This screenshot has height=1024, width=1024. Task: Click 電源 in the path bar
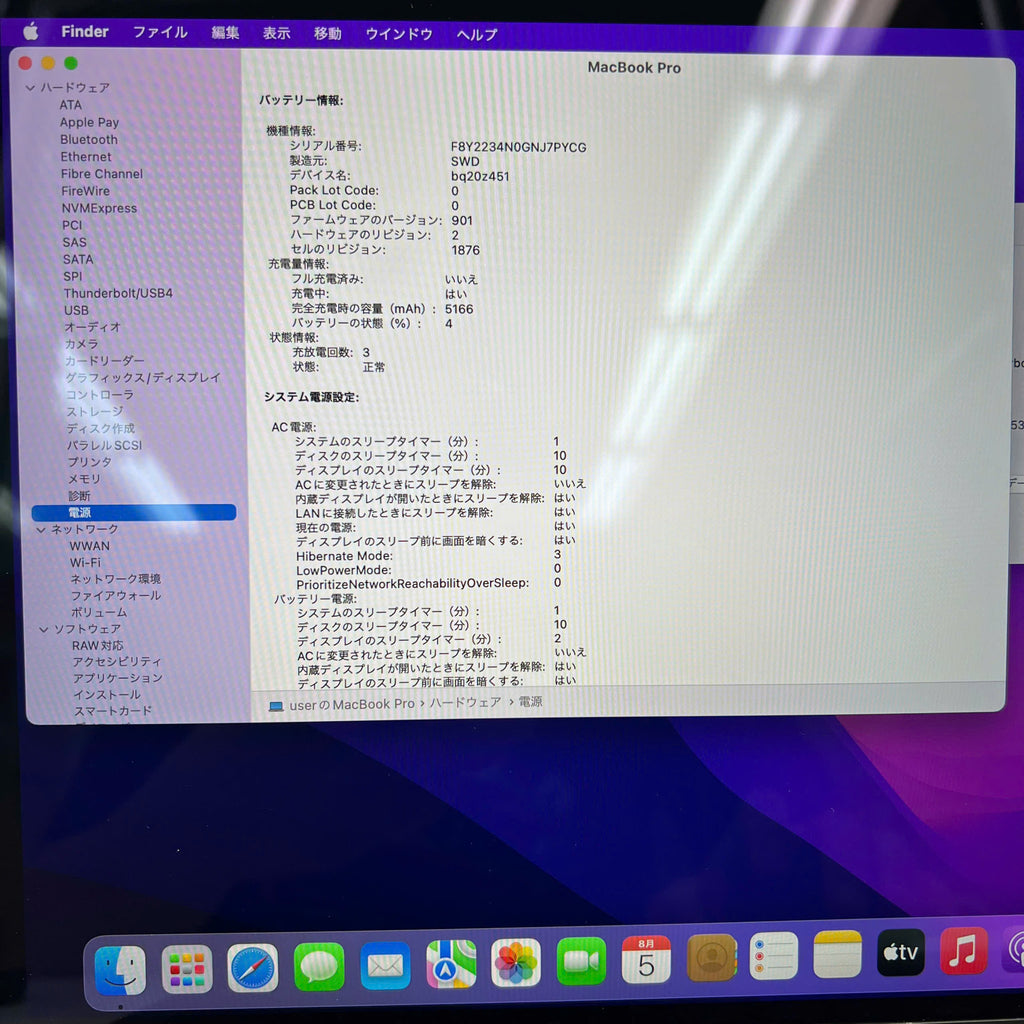(x=530, y=702)
